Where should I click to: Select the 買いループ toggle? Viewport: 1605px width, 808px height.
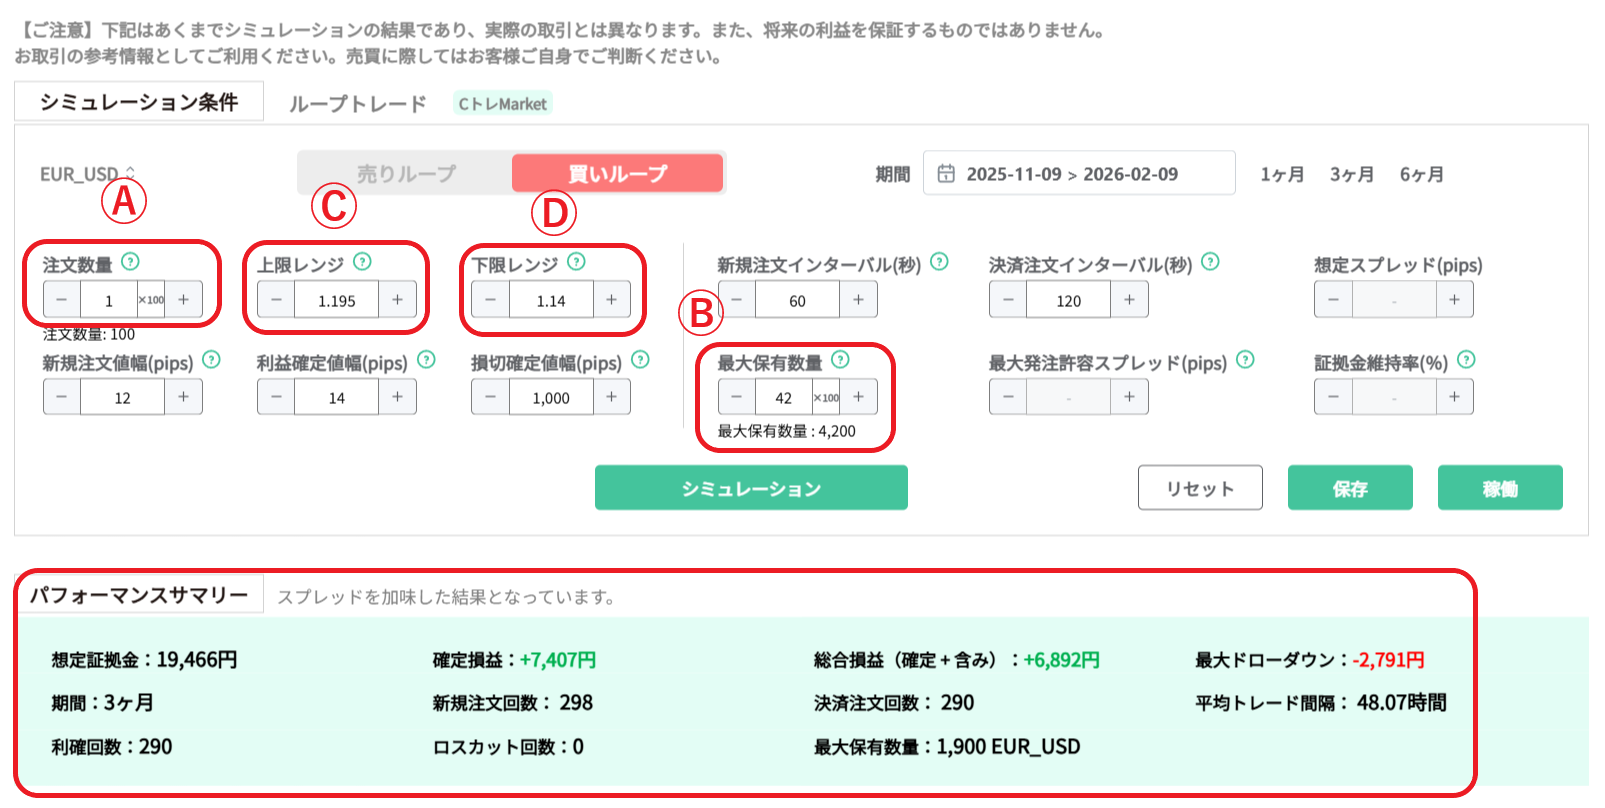(617, 174)
